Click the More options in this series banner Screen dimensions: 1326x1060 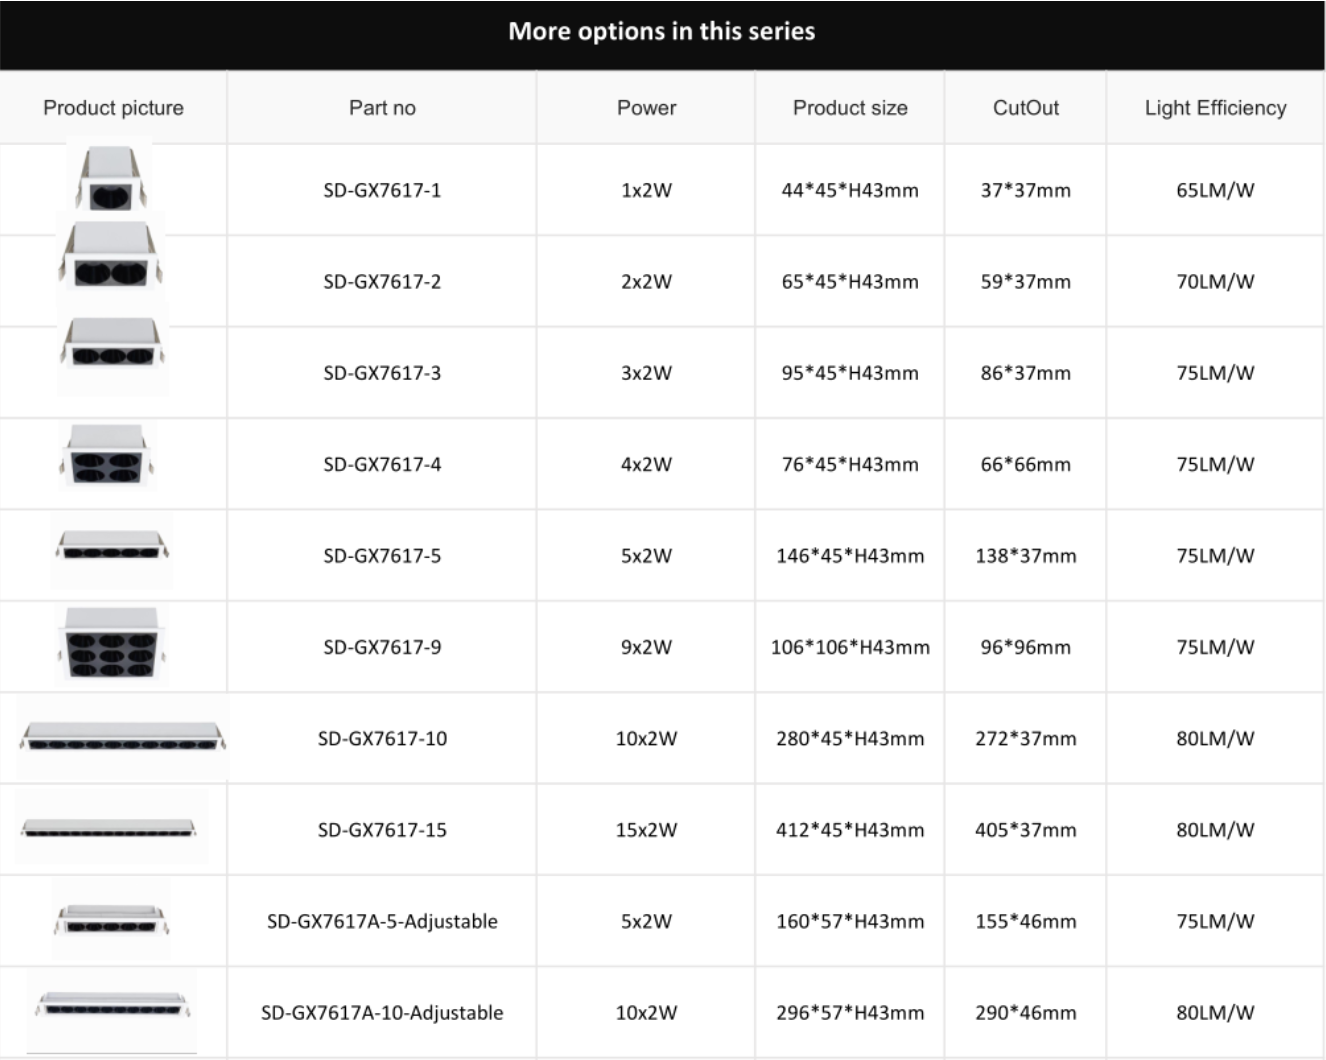(x=662, y=34)
